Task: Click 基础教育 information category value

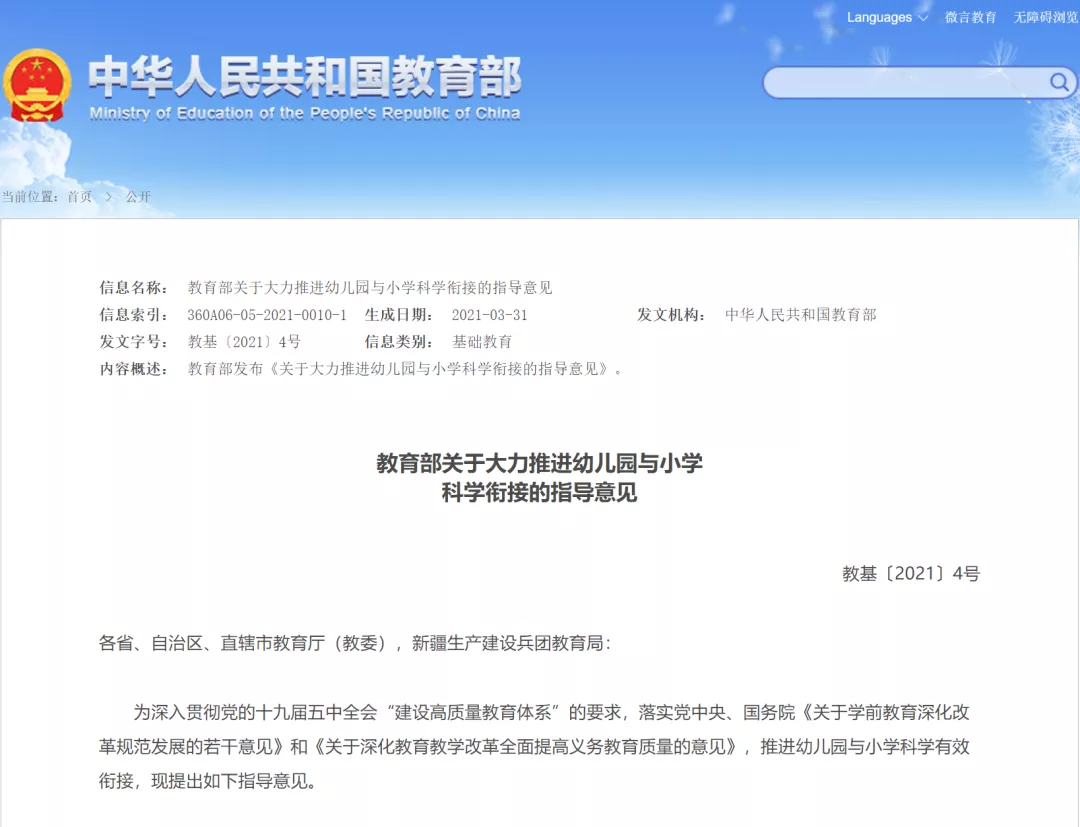Action: click(x=482, y=342)
